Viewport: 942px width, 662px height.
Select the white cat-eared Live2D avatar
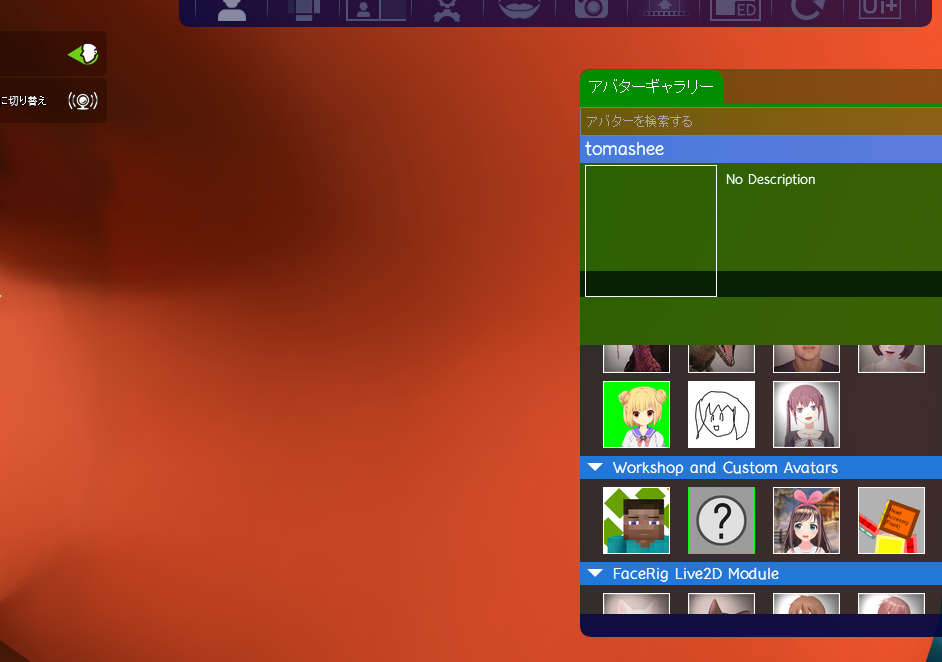pyautogui.click(x=636, y=603)
